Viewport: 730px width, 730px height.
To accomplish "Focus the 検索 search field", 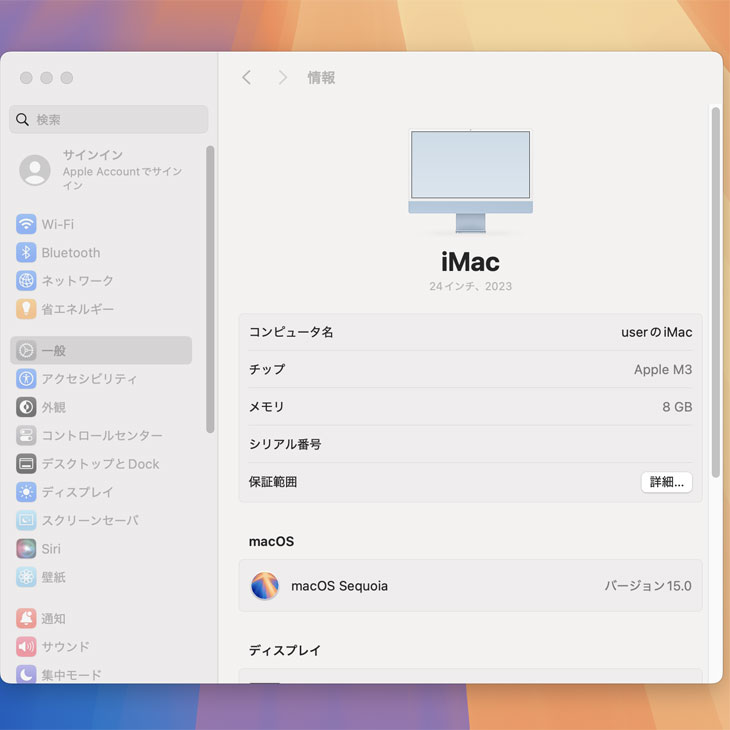I will coord(108,120).
